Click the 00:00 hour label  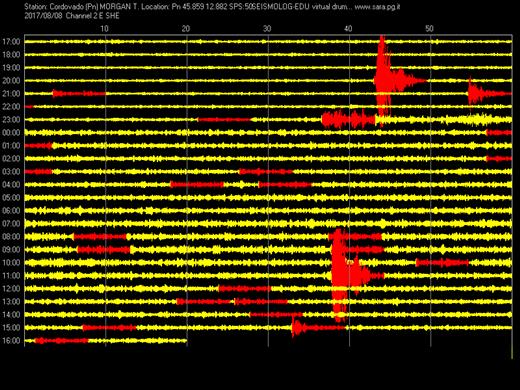pos(11,133)
